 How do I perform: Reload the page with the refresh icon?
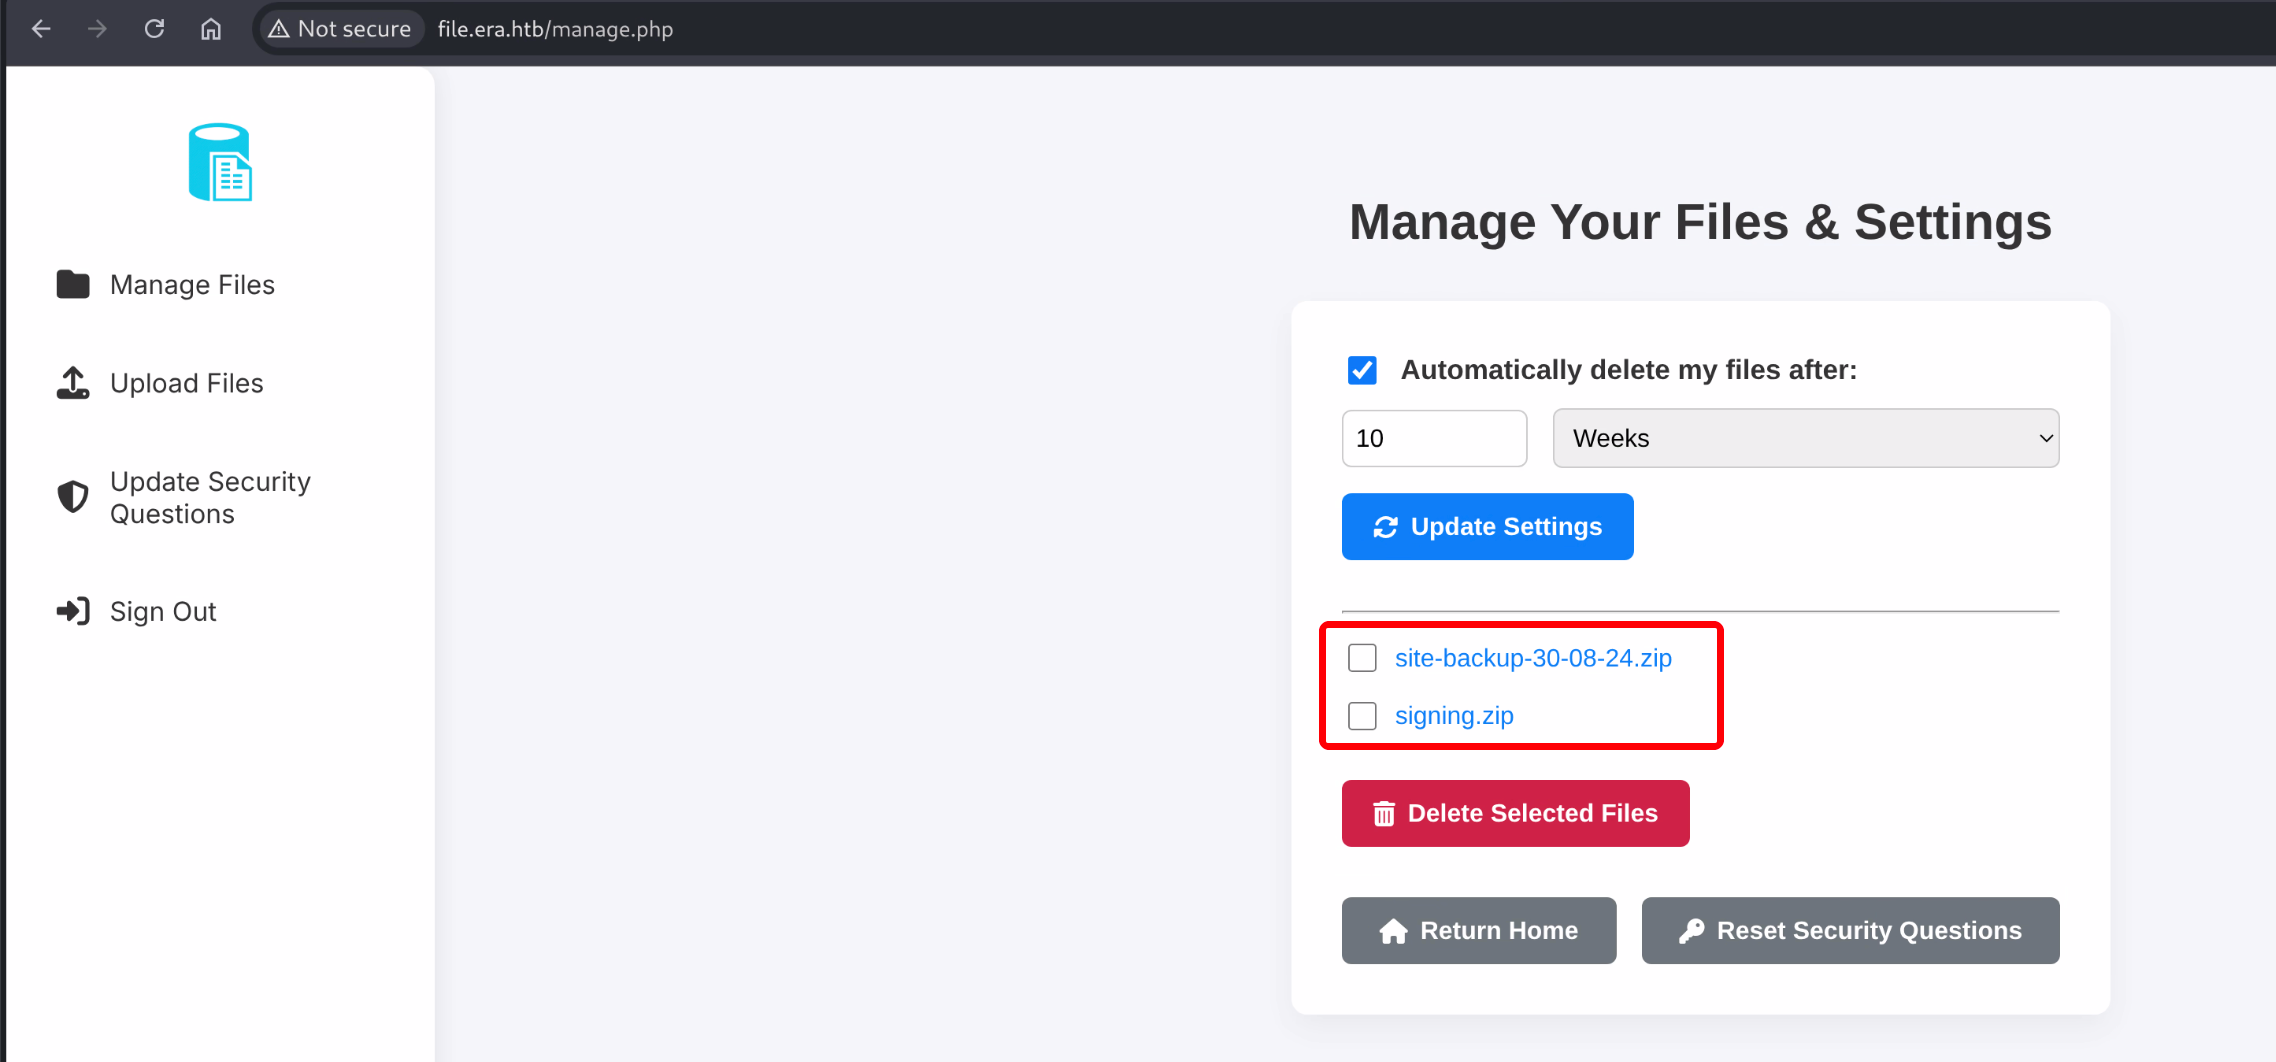coord(154,29)
